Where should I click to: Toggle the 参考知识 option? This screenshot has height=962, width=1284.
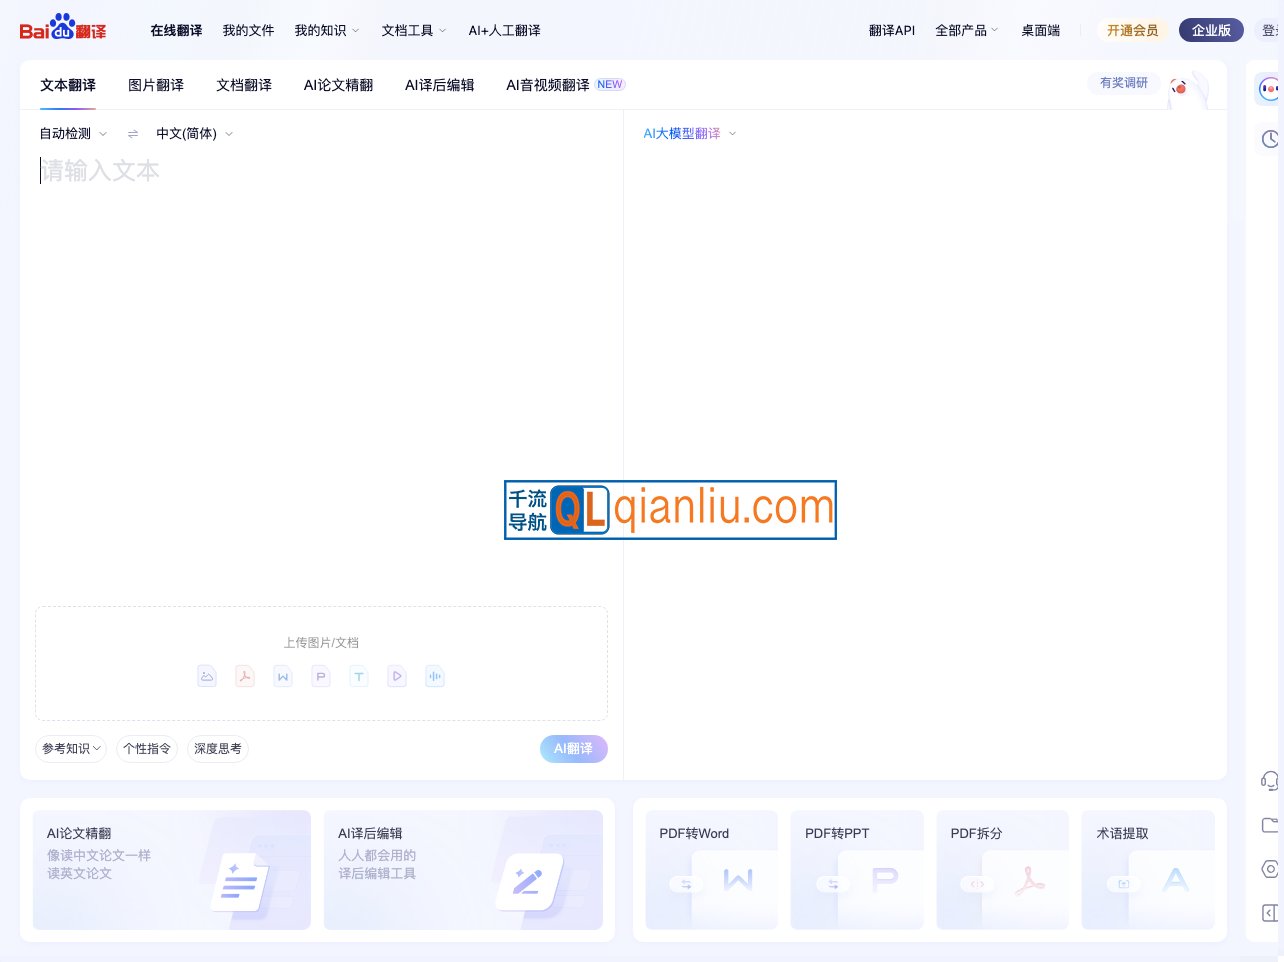click(70, 748)
